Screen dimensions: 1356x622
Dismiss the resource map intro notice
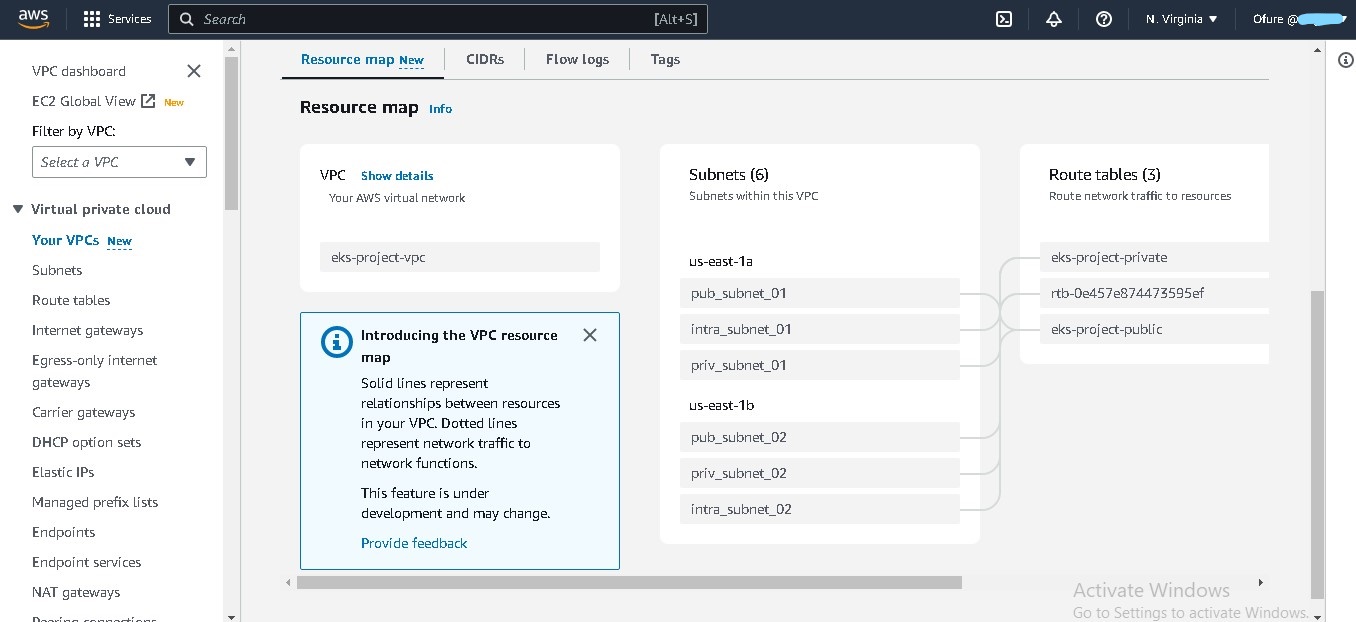pyautogui.click(x=590, y=335)
